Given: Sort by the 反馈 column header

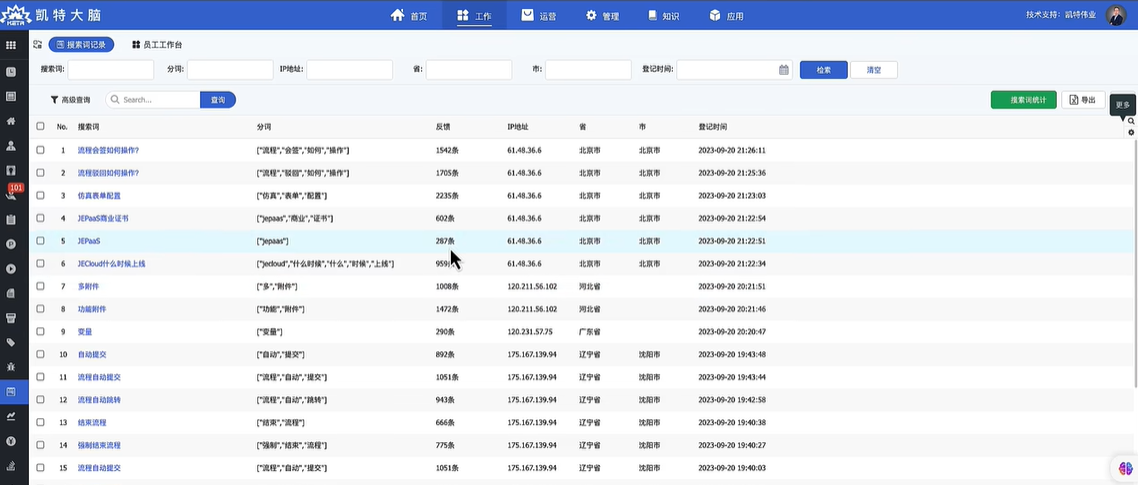Looking at the screenshot, I should [443, 126].
